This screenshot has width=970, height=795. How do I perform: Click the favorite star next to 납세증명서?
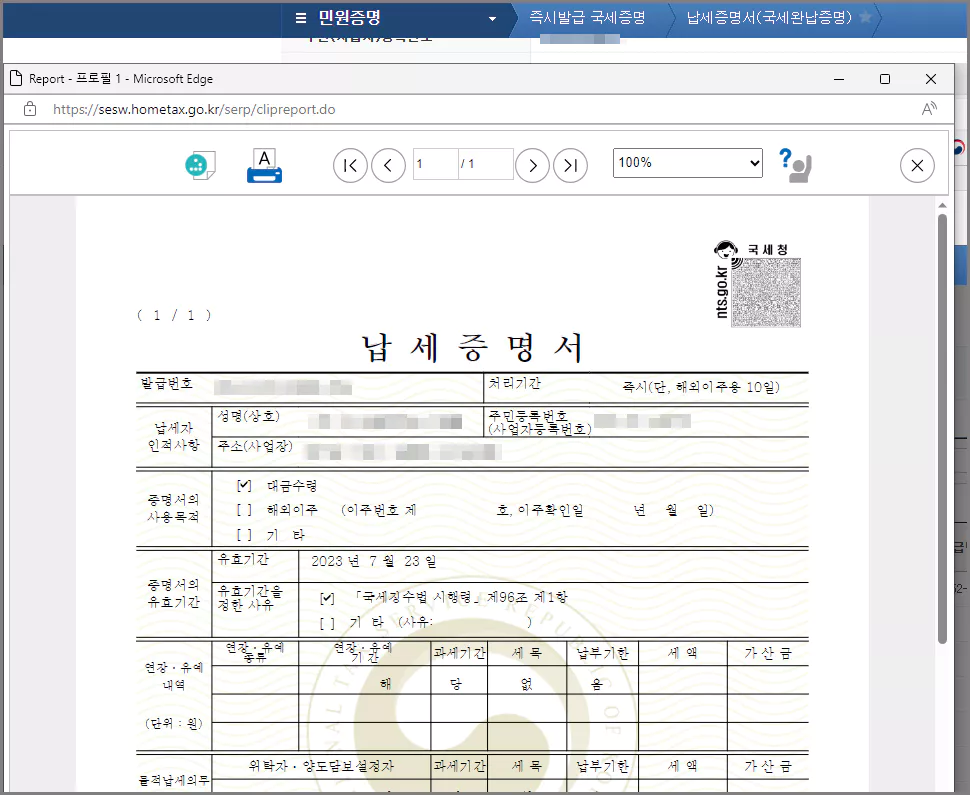click(x=866, y=17)
